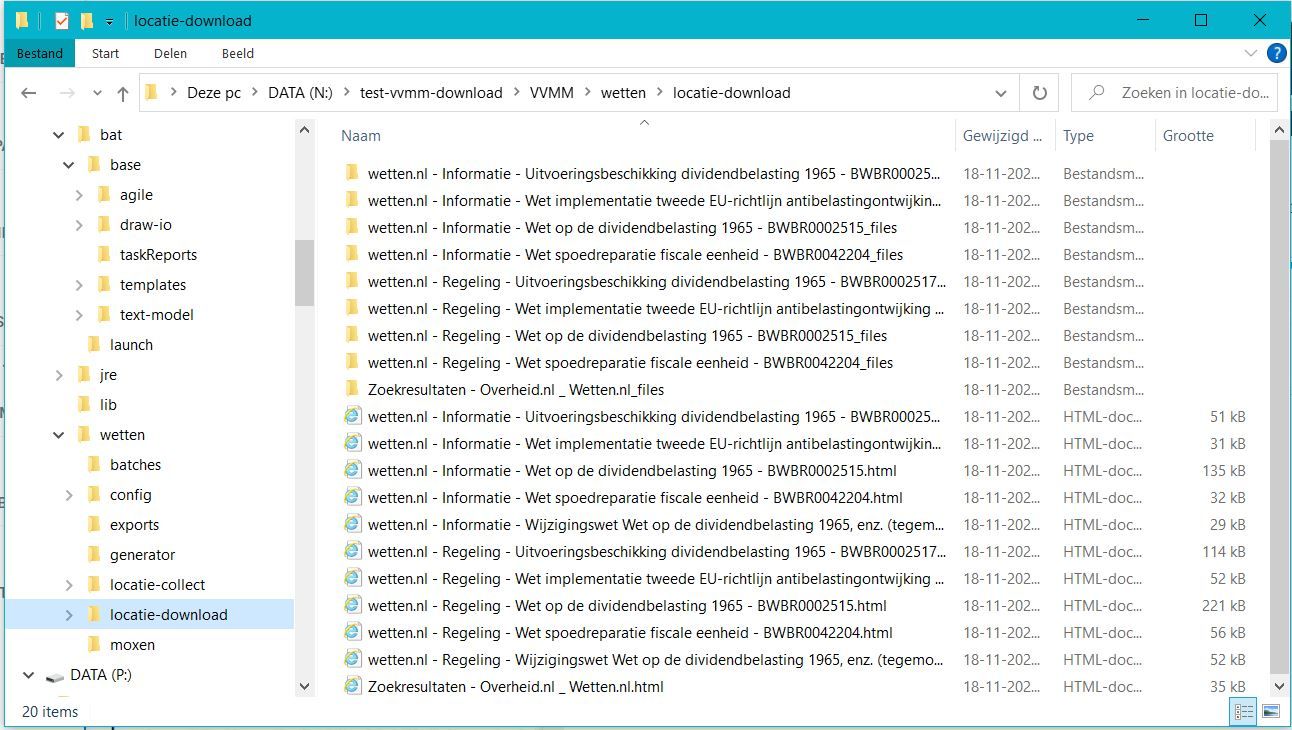Switch to large thumbnails view icon
Screen dimensions: 1292x730
[1270, 712]
